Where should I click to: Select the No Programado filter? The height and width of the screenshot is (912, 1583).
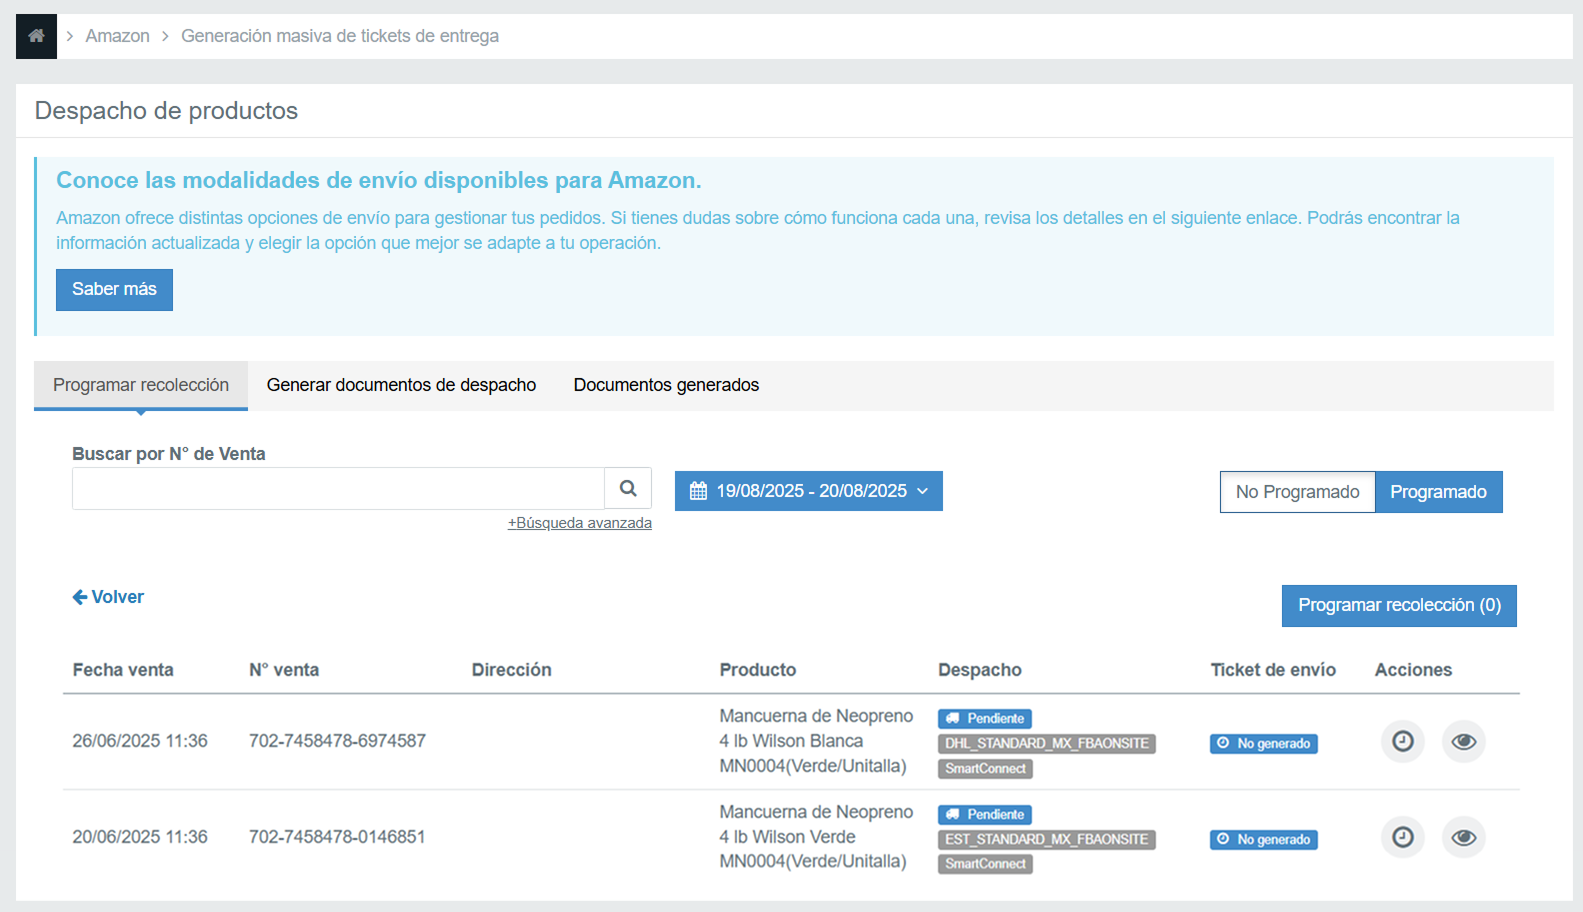[x=1297, y=492]
